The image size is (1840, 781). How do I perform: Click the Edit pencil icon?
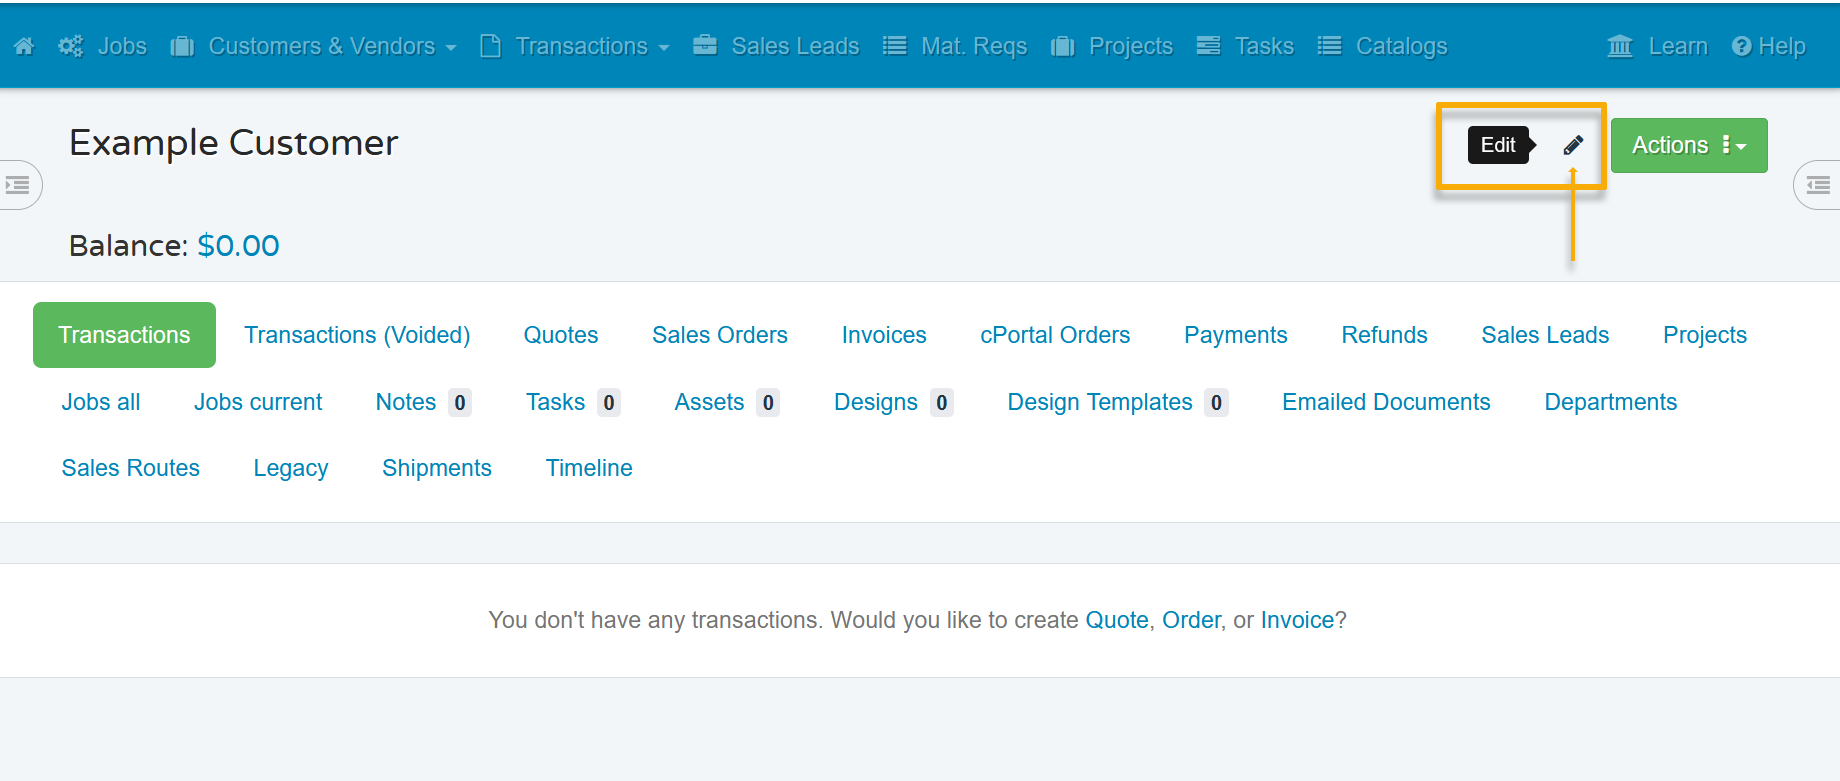point(1573,145)
